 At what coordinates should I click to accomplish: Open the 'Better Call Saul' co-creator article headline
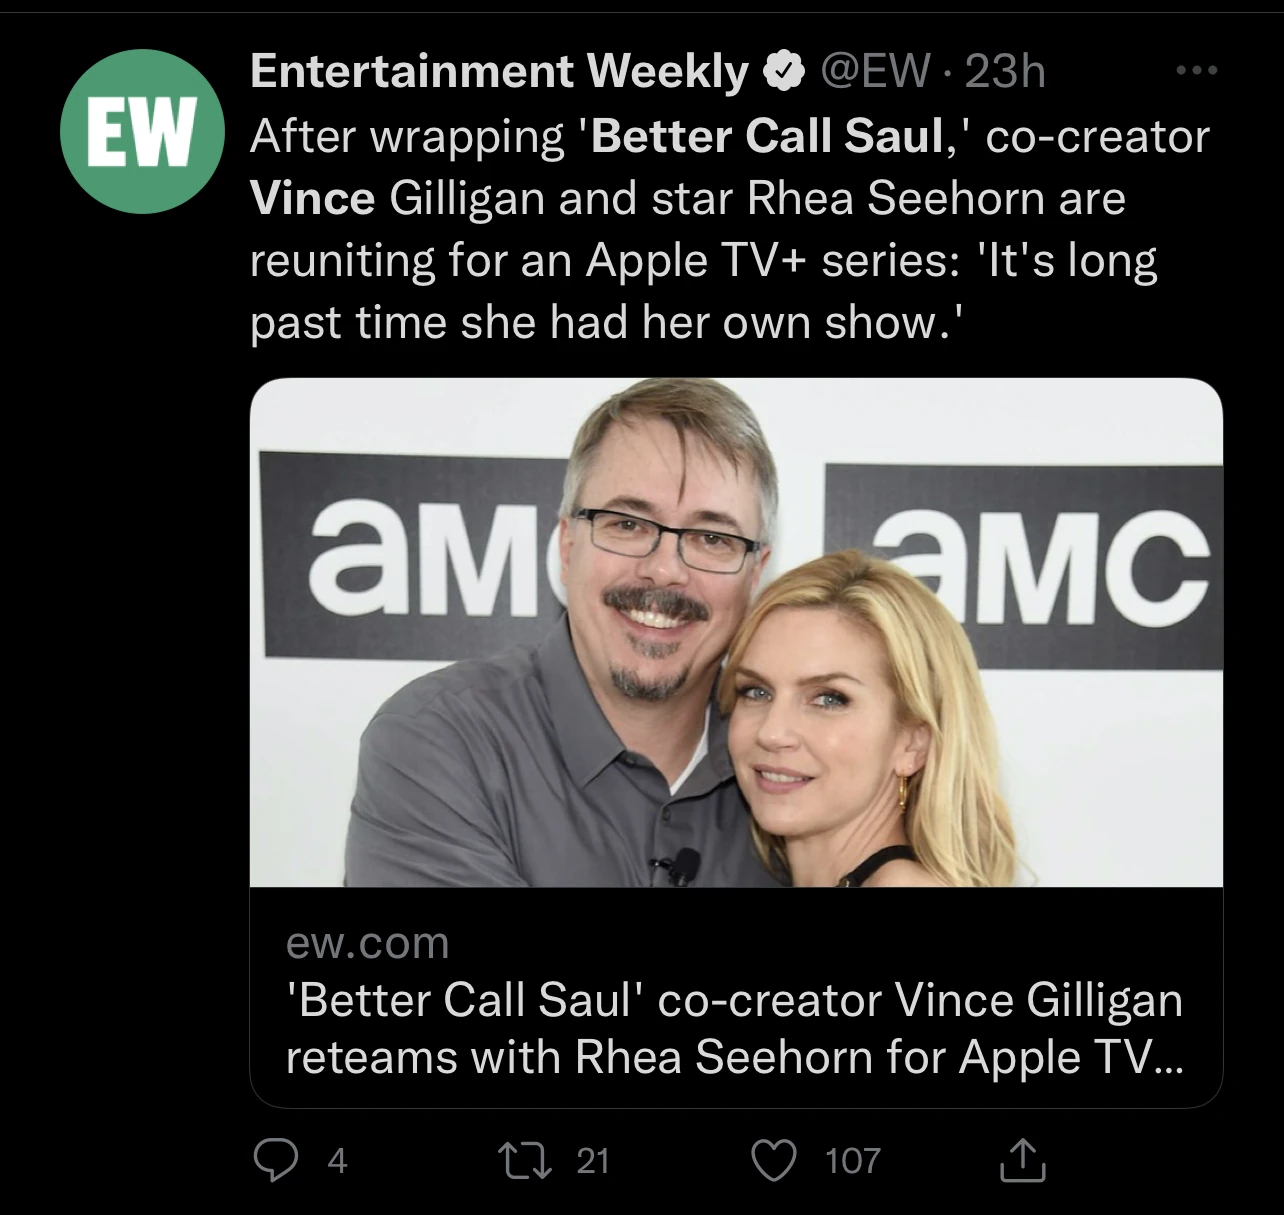733,1000
